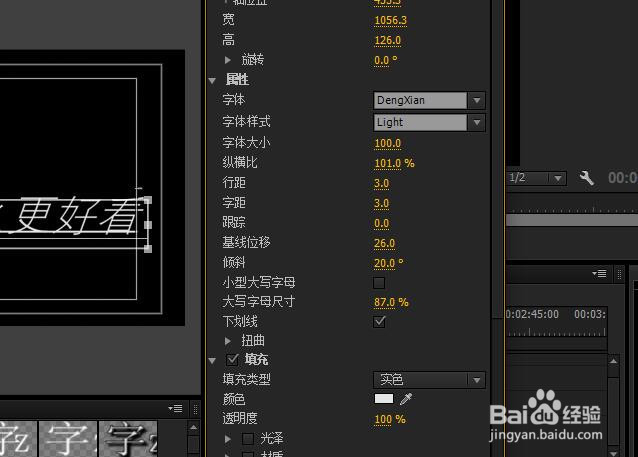Screen dimensions: 638x457
Task: Click the scroll down arrow in timeline panel
Action: (614, 452)
